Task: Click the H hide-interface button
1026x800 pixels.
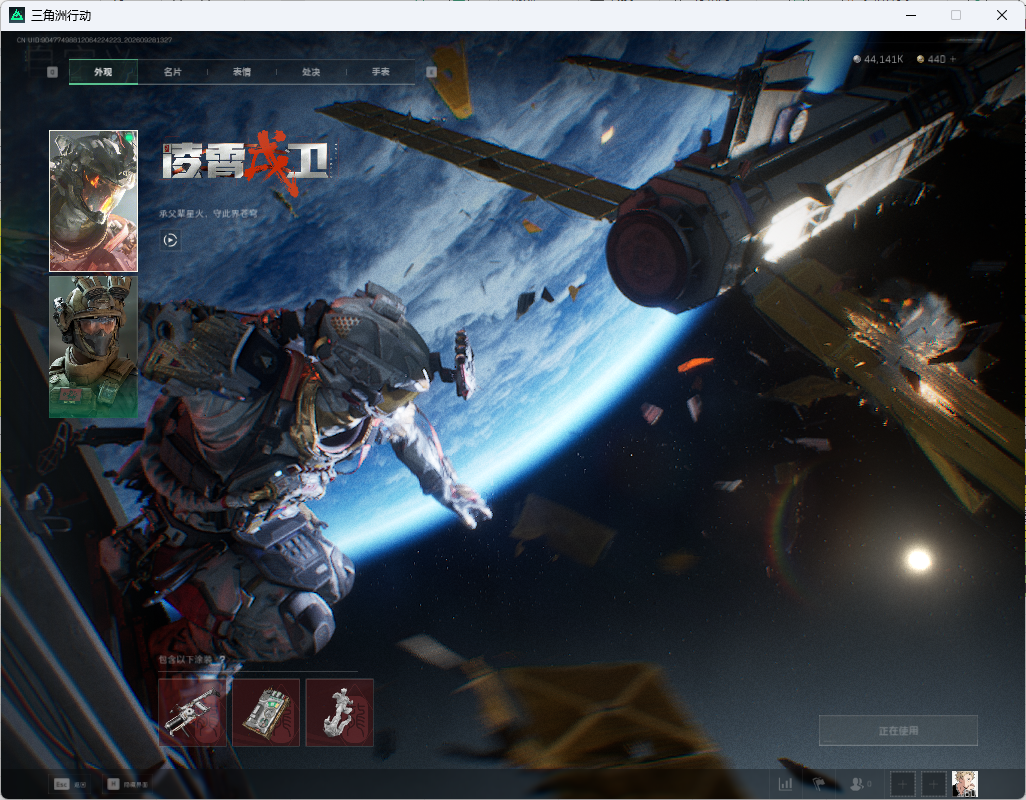Action: pos(128,784)
